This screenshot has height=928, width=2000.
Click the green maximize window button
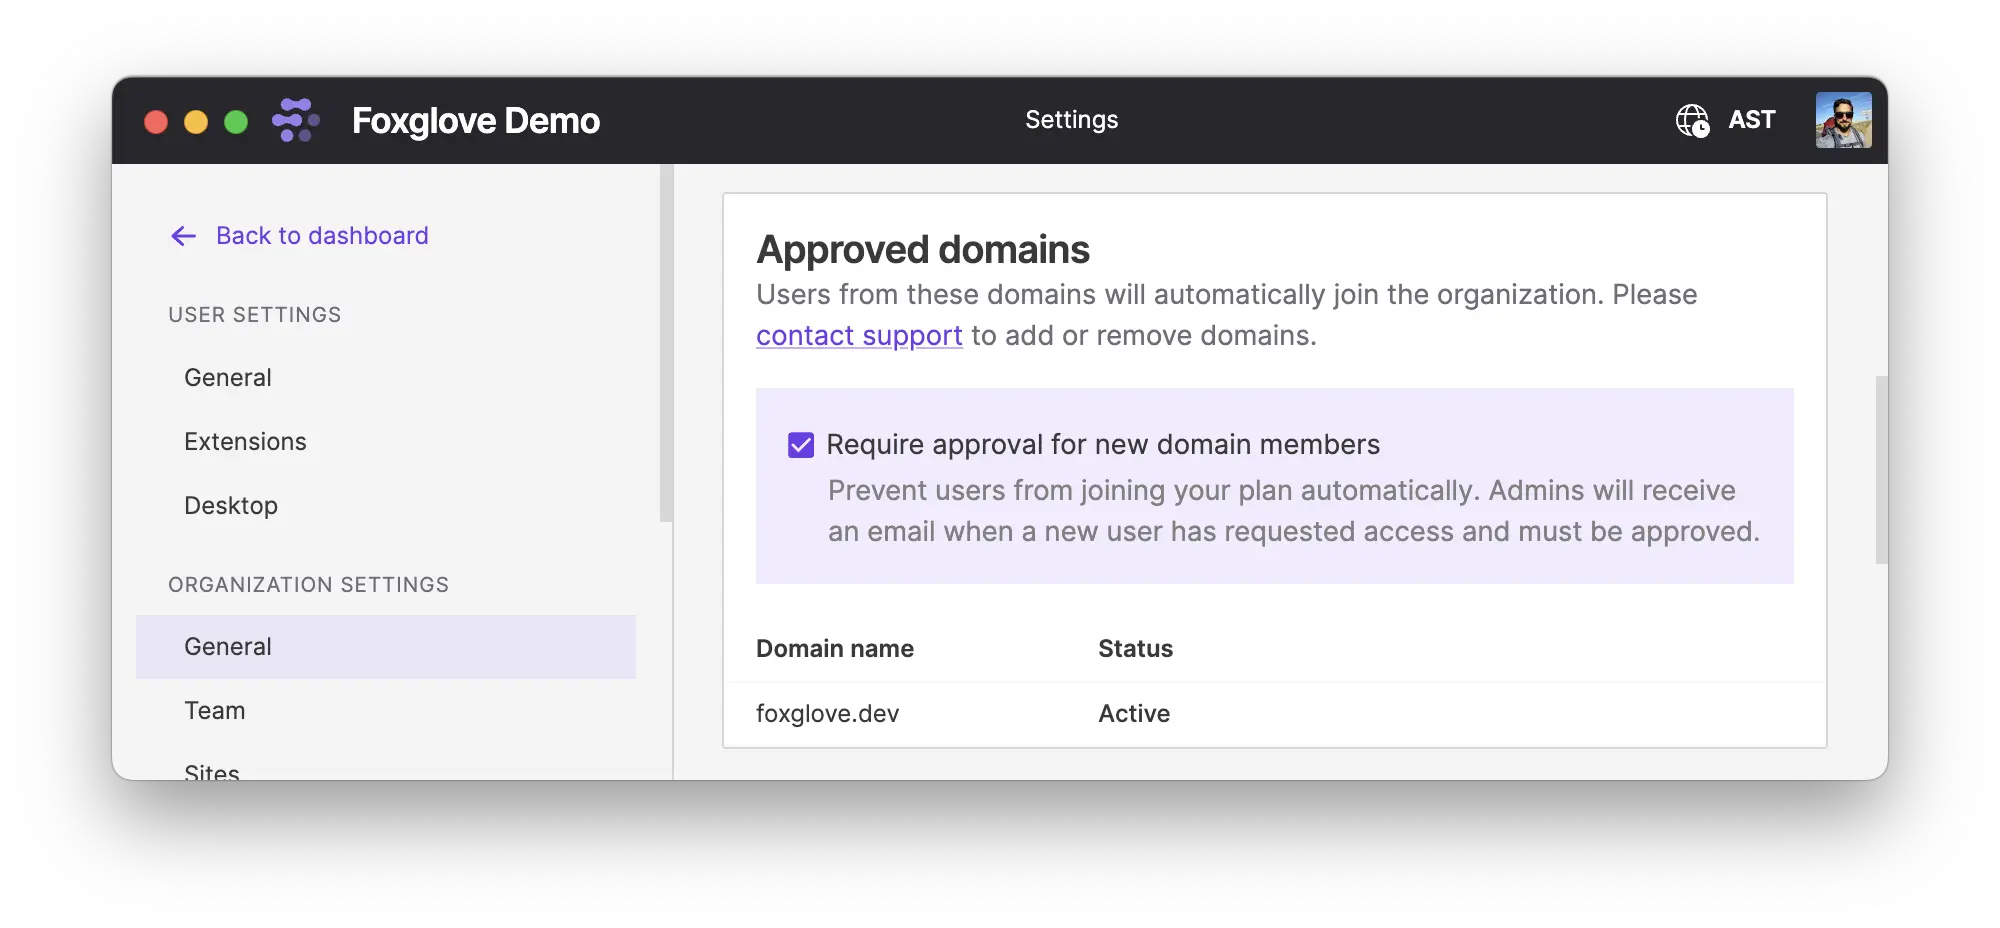tap(236, 122)
